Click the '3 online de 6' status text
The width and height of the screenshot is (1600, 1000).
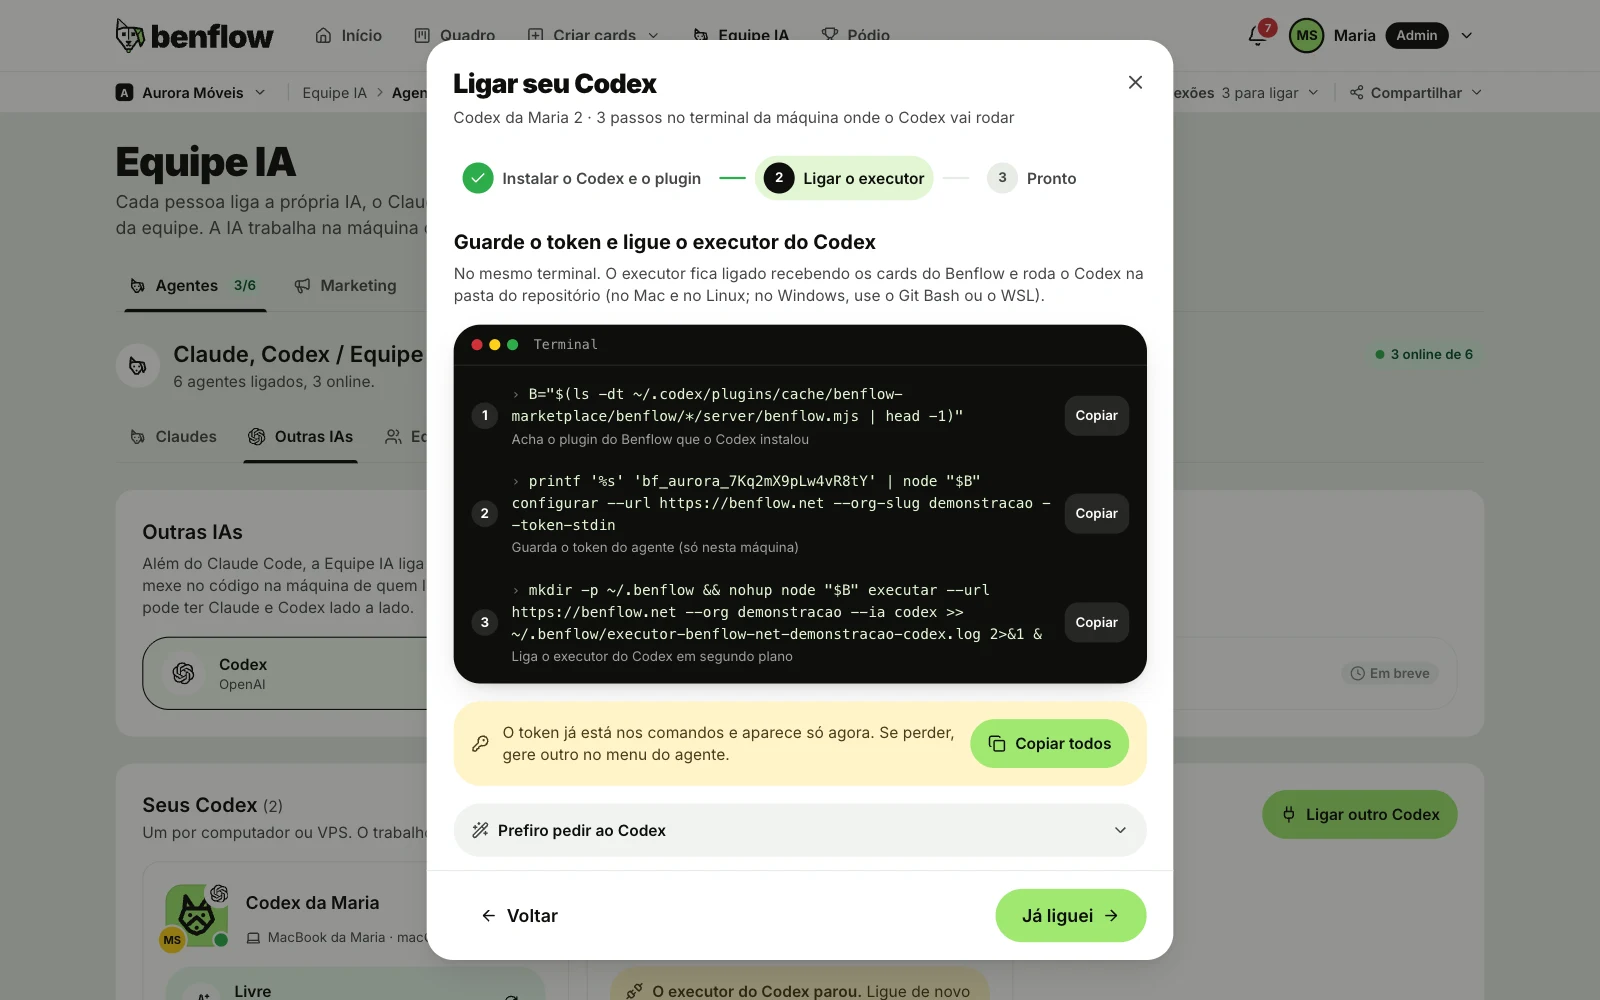click(1424, 355)
